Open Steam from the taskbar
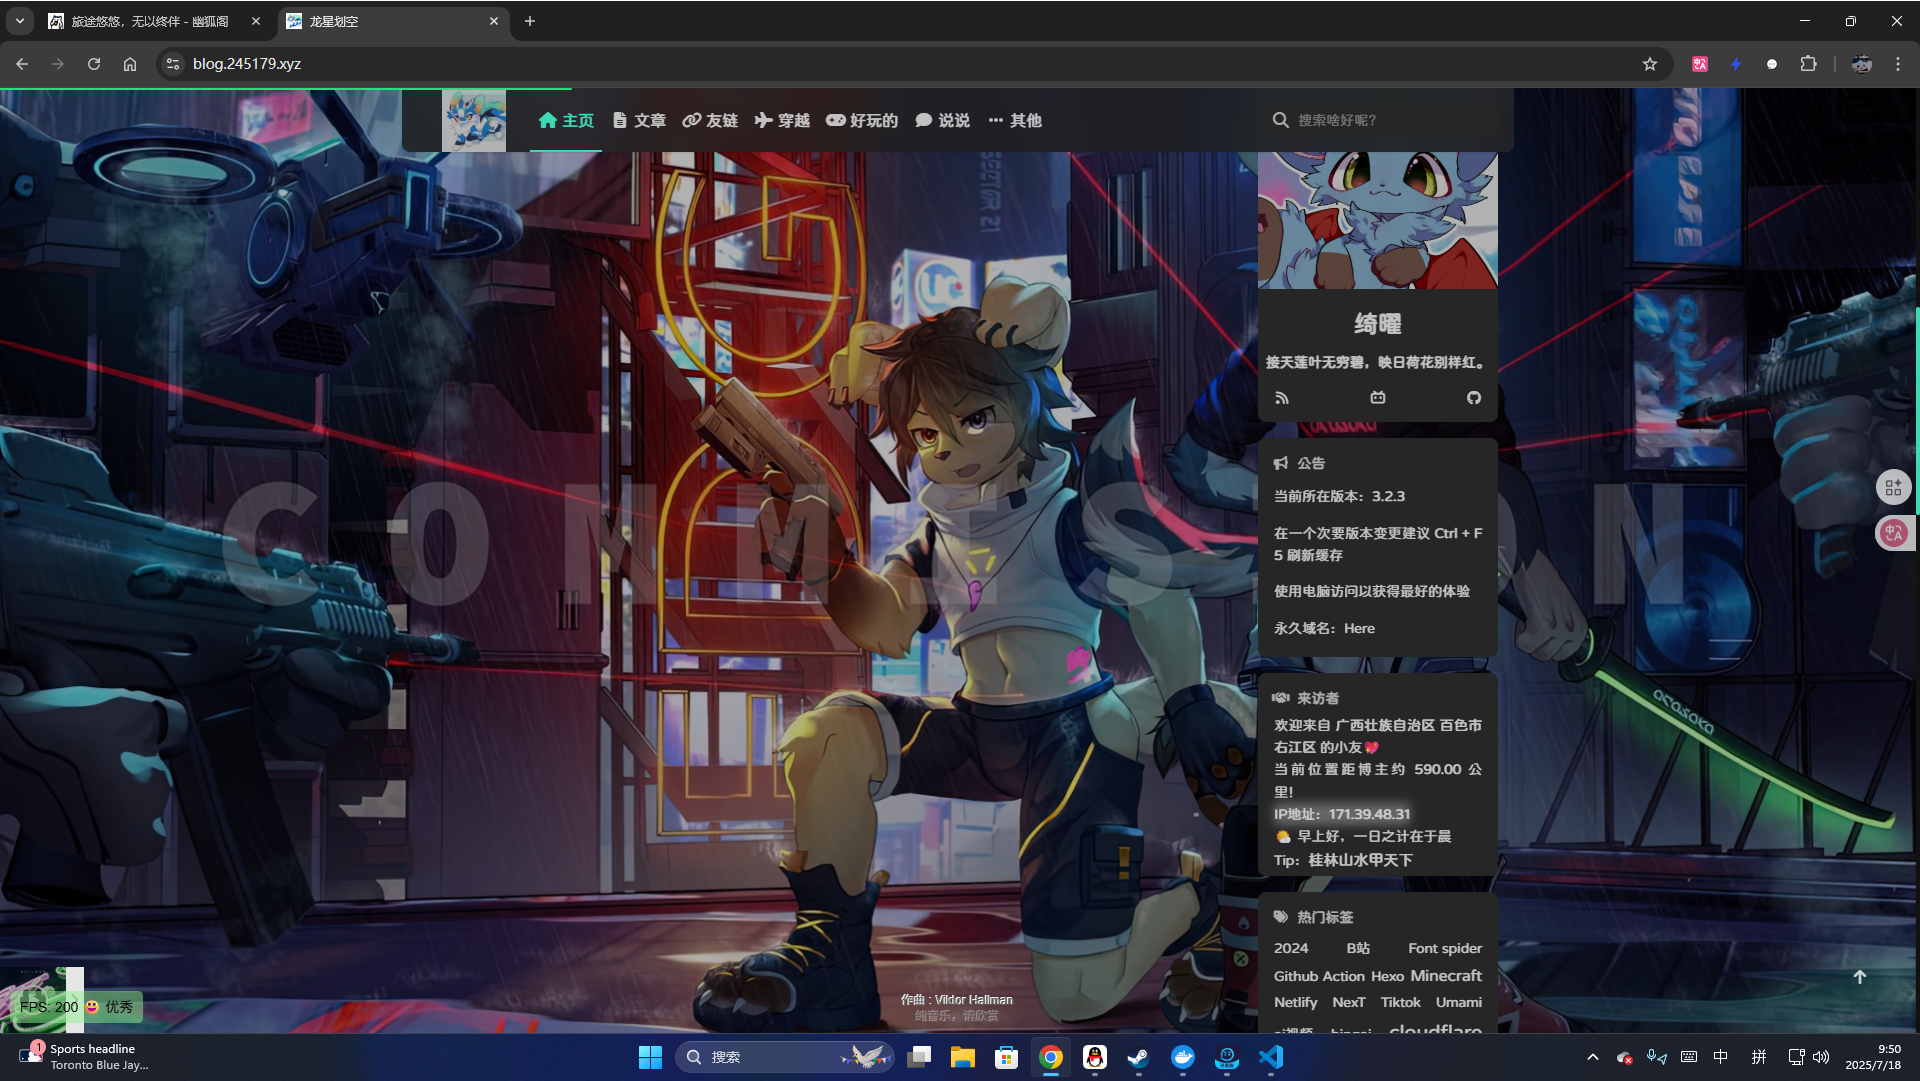 (1139, 1057)
